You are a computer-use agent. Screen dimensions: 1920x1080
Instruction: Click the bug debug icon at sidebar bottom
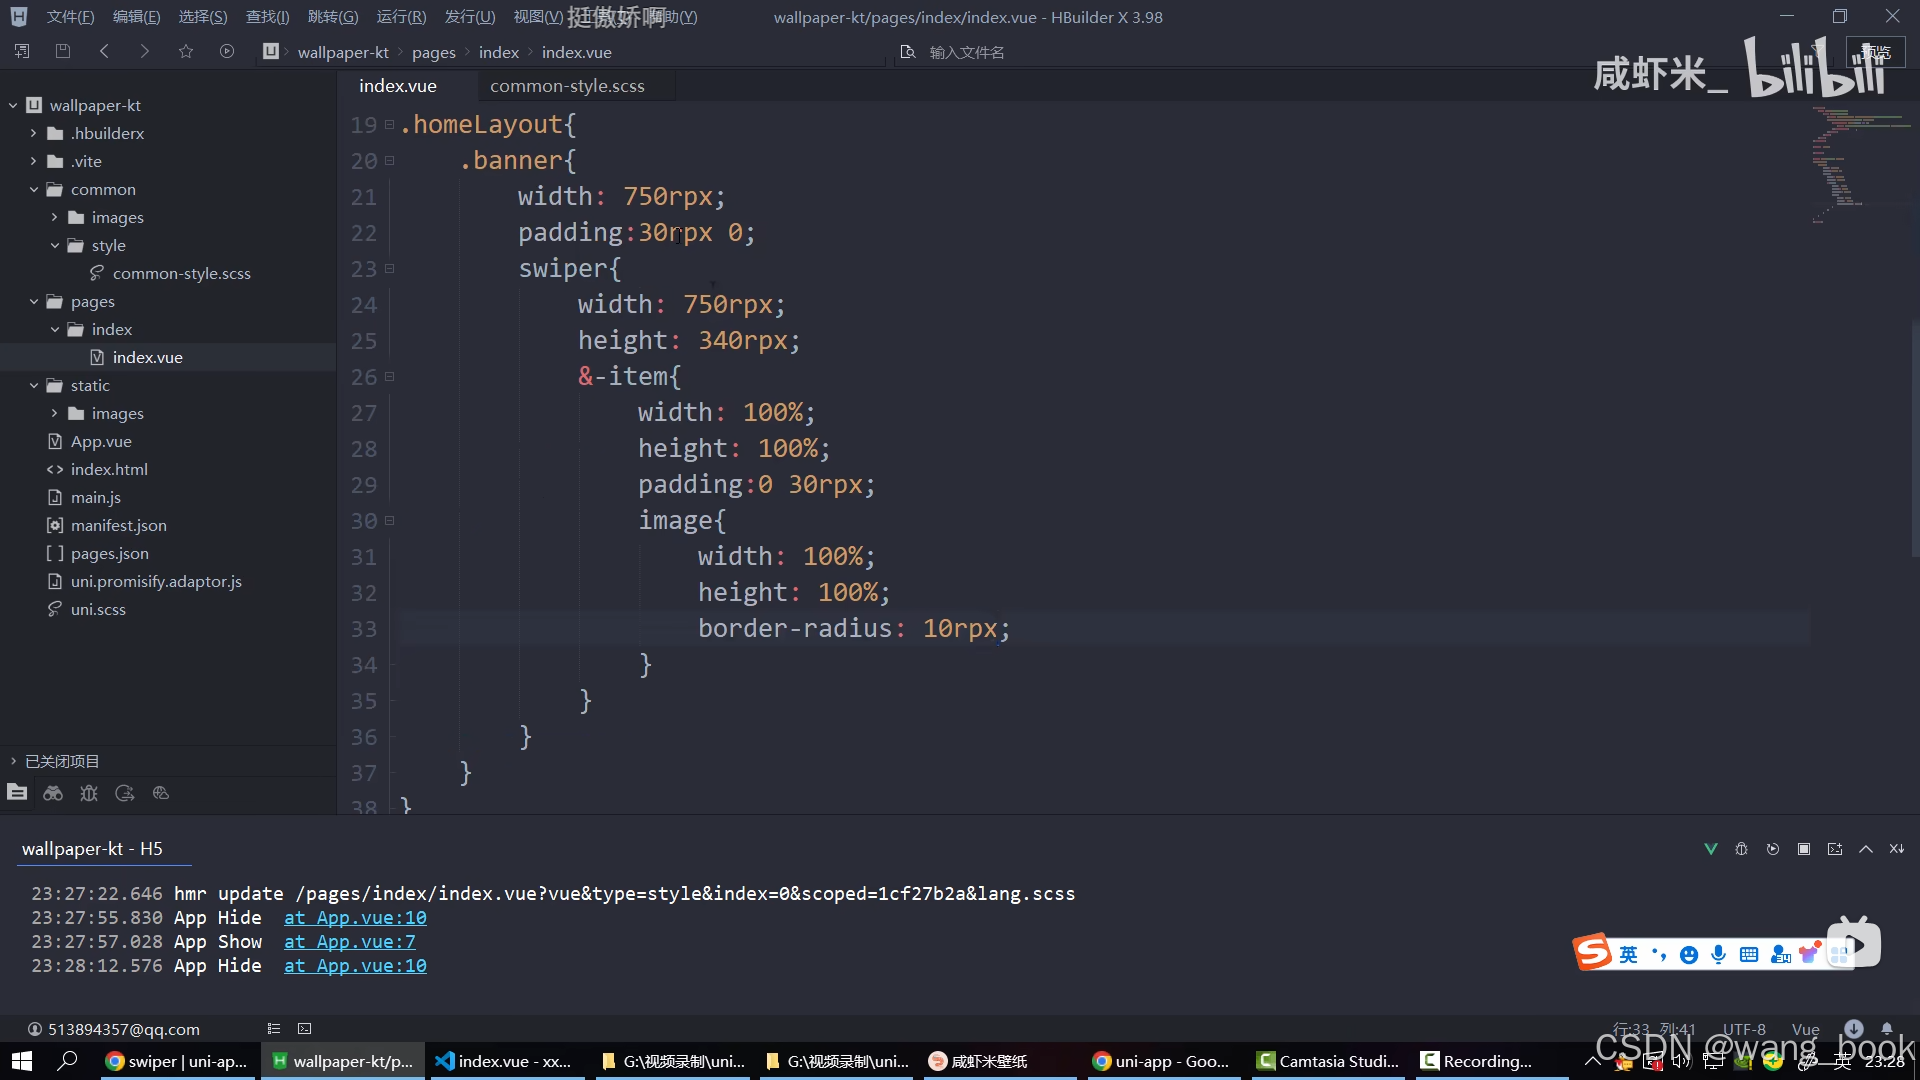89,793
